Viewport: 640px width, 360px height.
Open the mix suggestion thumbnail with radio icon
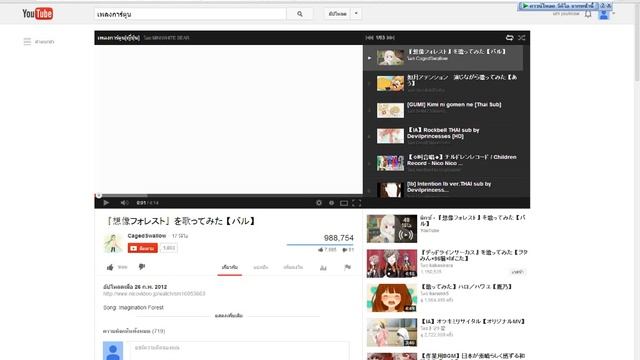pos(392,229)
